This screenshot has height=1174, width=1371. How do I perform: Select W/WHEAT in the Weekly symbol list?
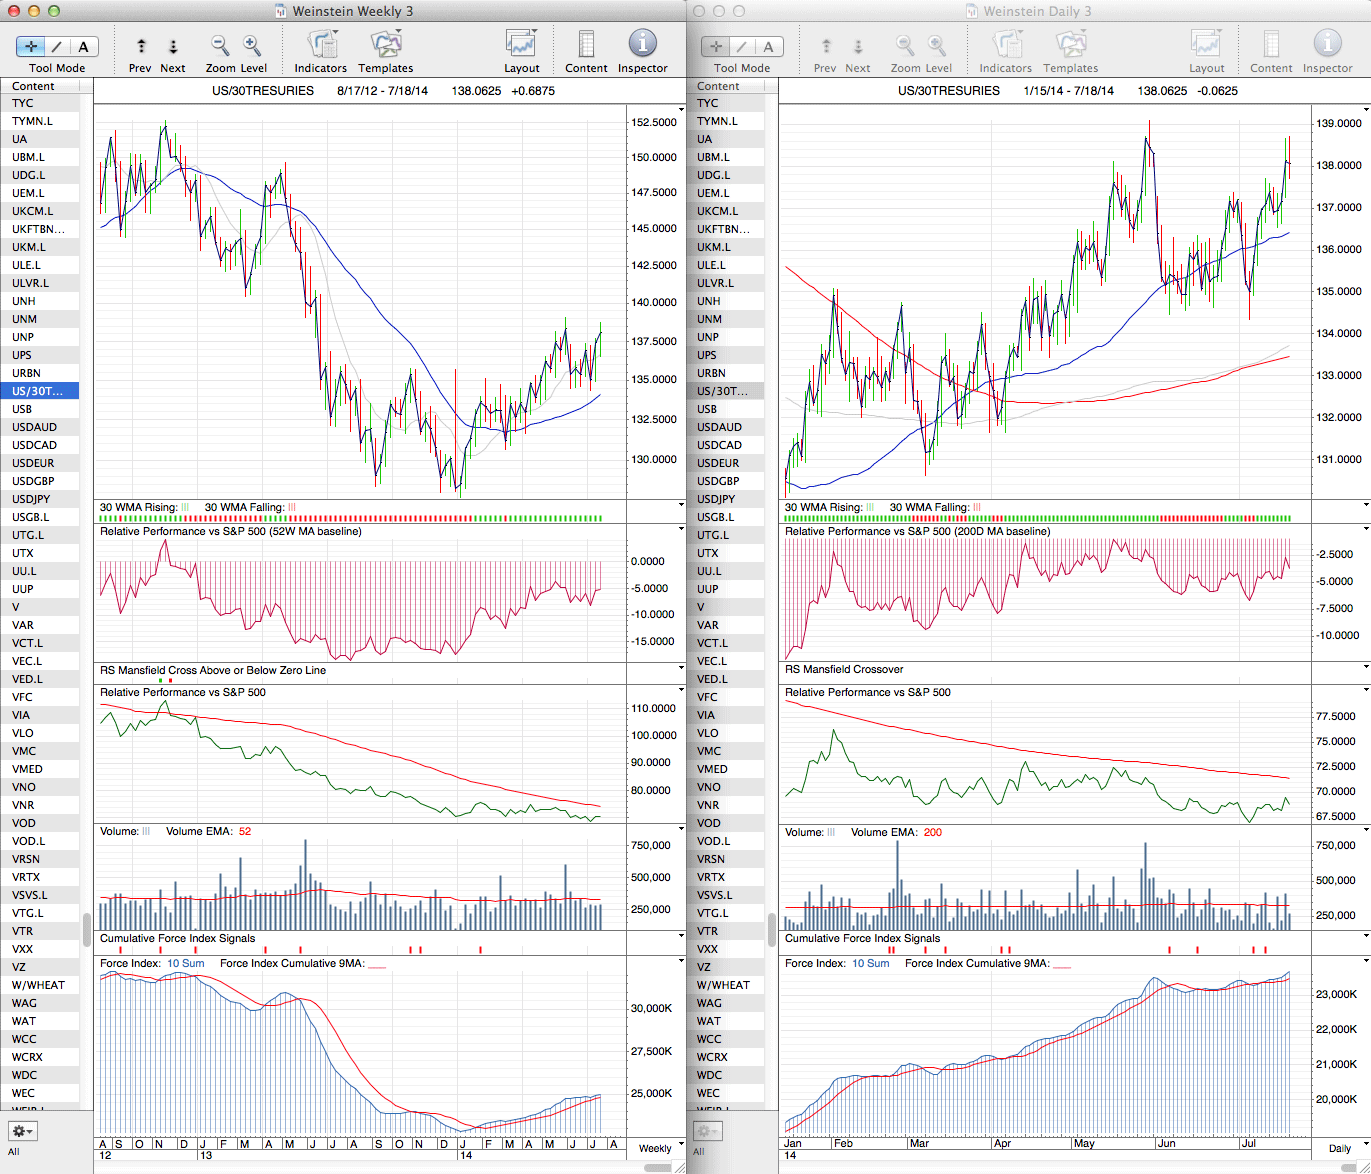coord(38,985)
